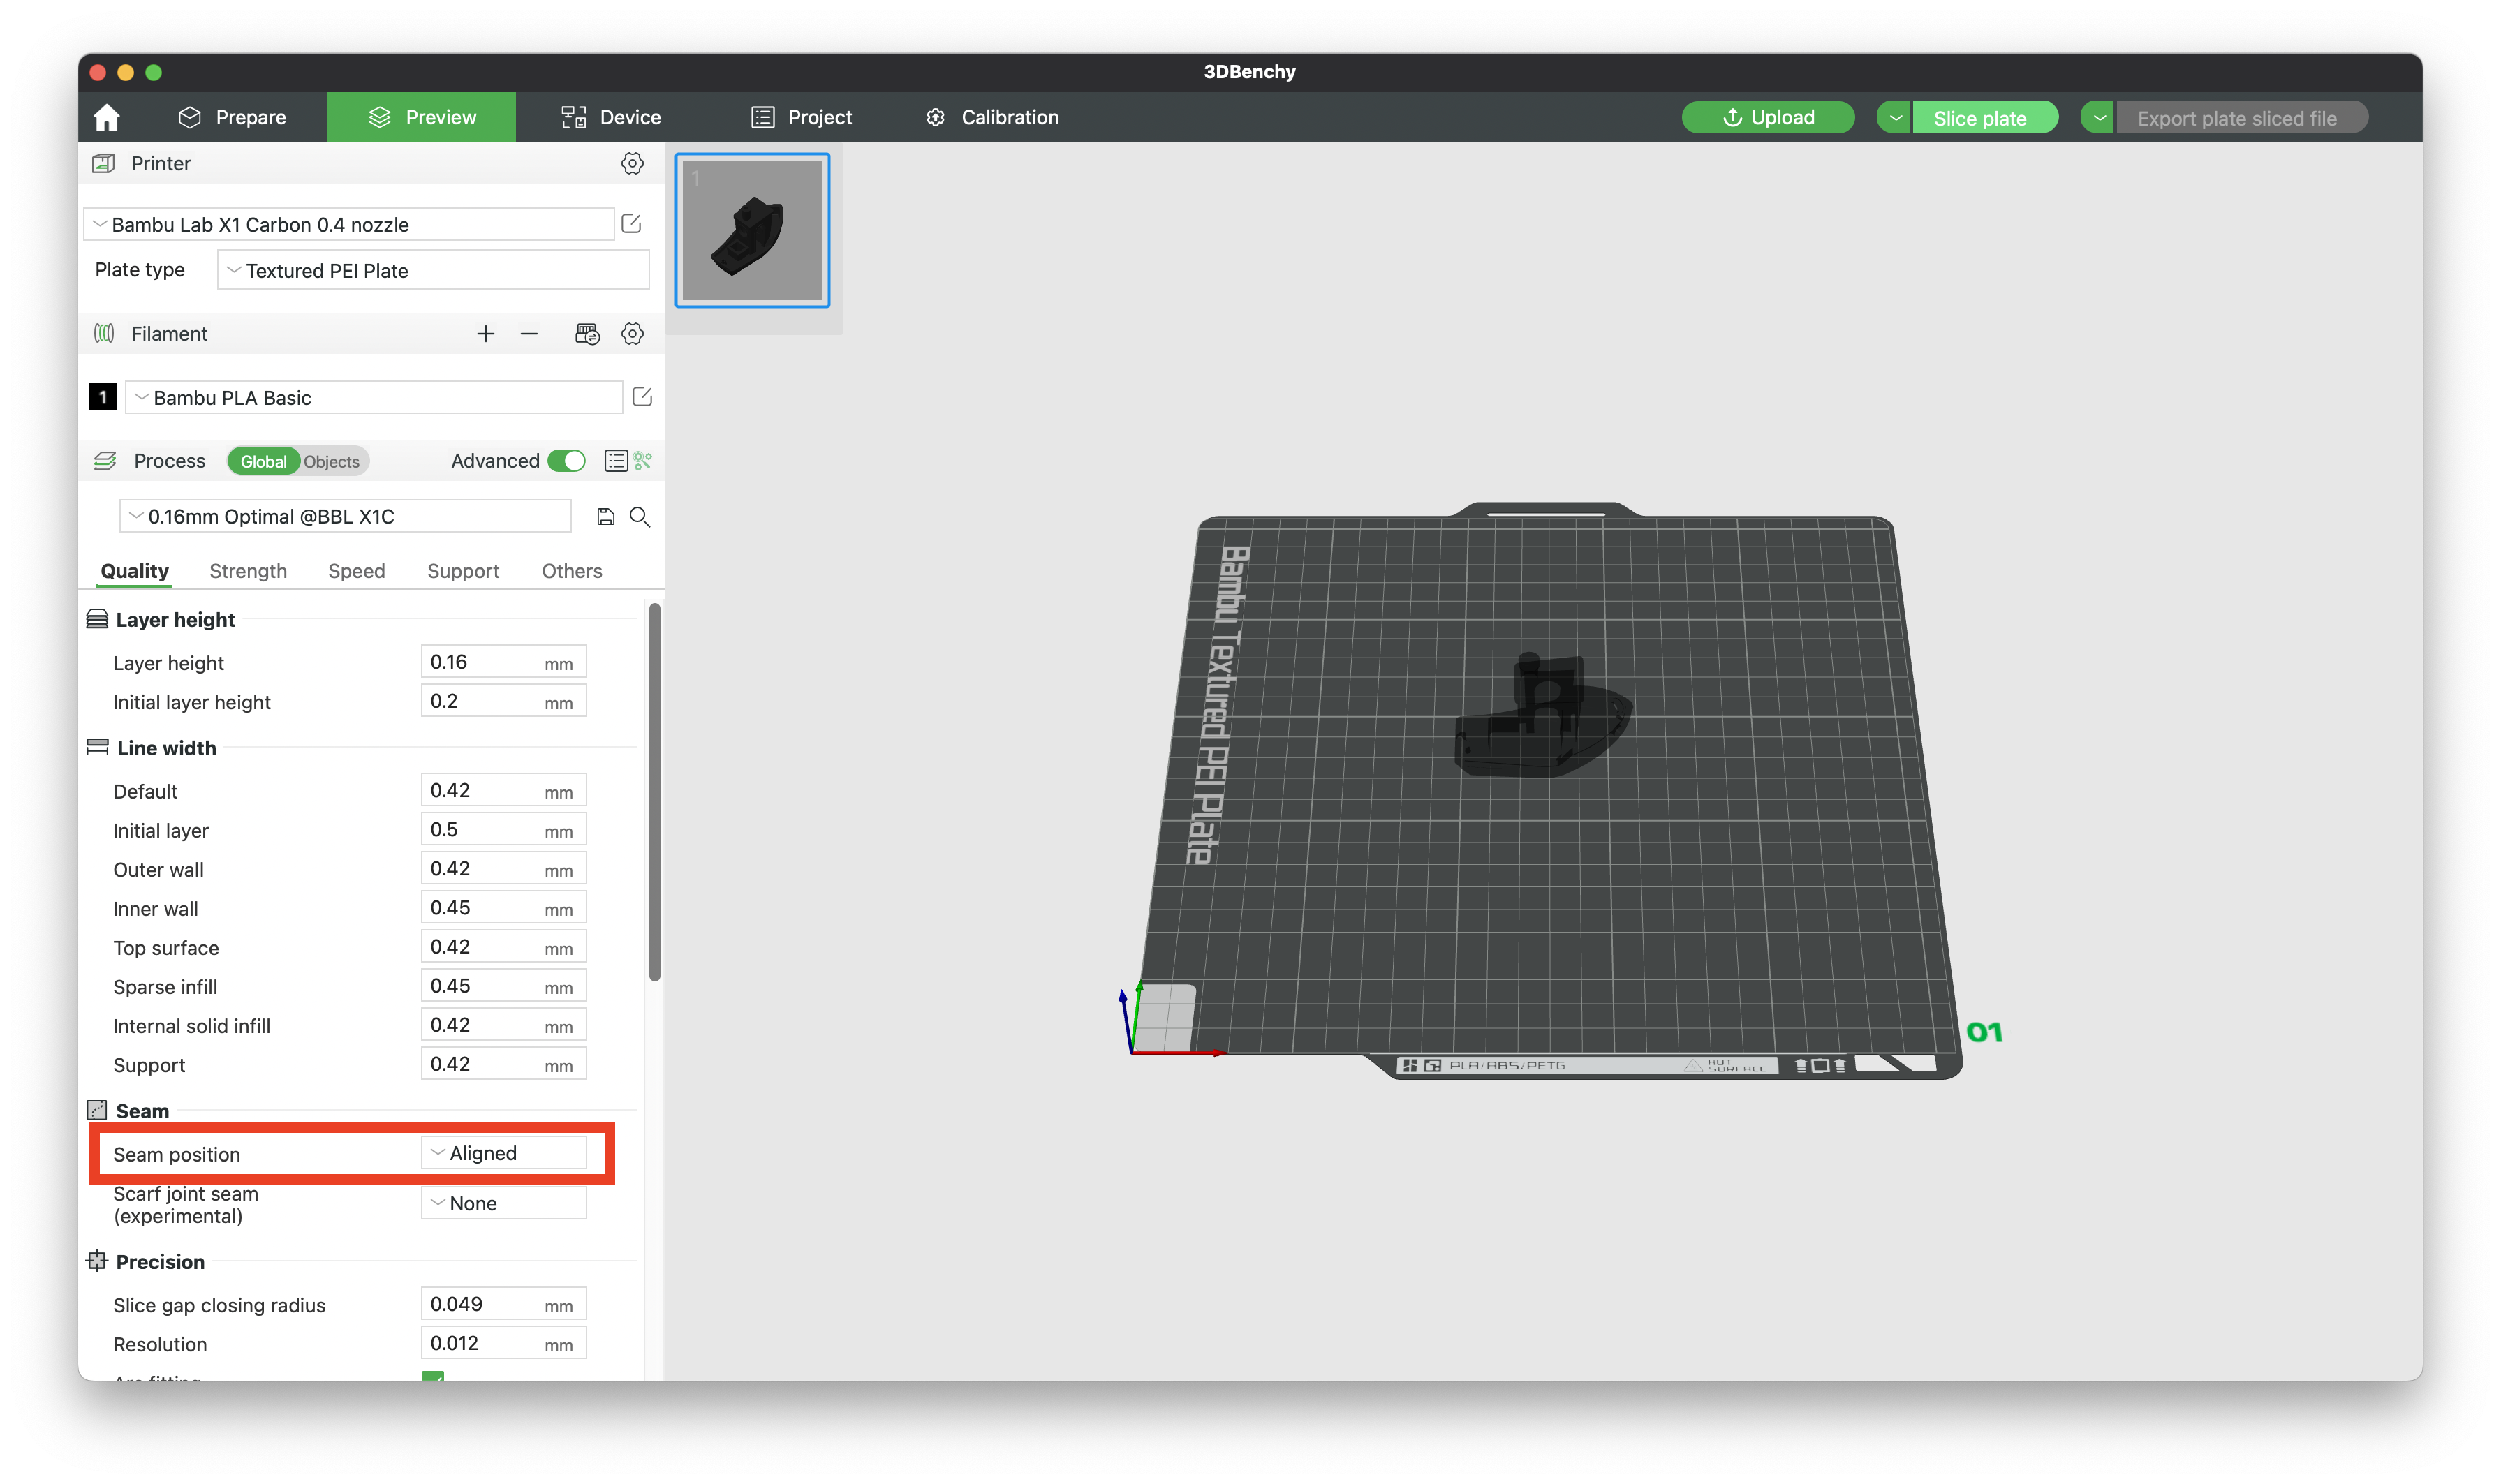Add a filament with the plus icon
The height and width of the screenshot is (1484, 2501).
point(486,334)
